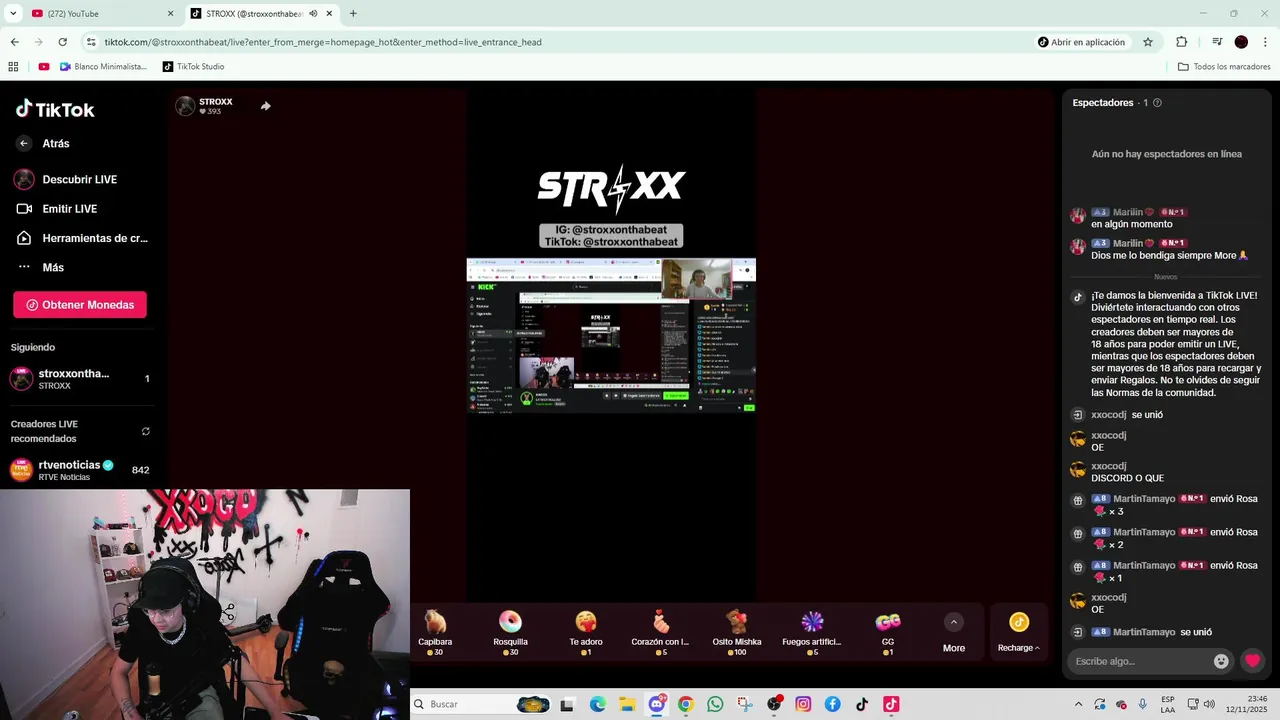Image resolution: width=1280 pixels, height=720 pixels.
Task: Open Espectadores help info icon
Action: pyautogui.click(x=1157, y=103)
